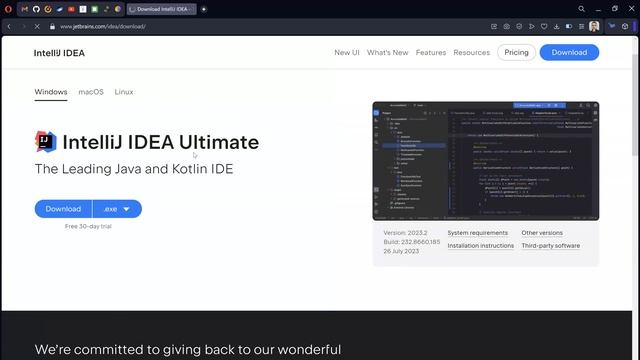The image size is (640, 360).
Task: Open the Installation instructions link
Action: point(481,246)
